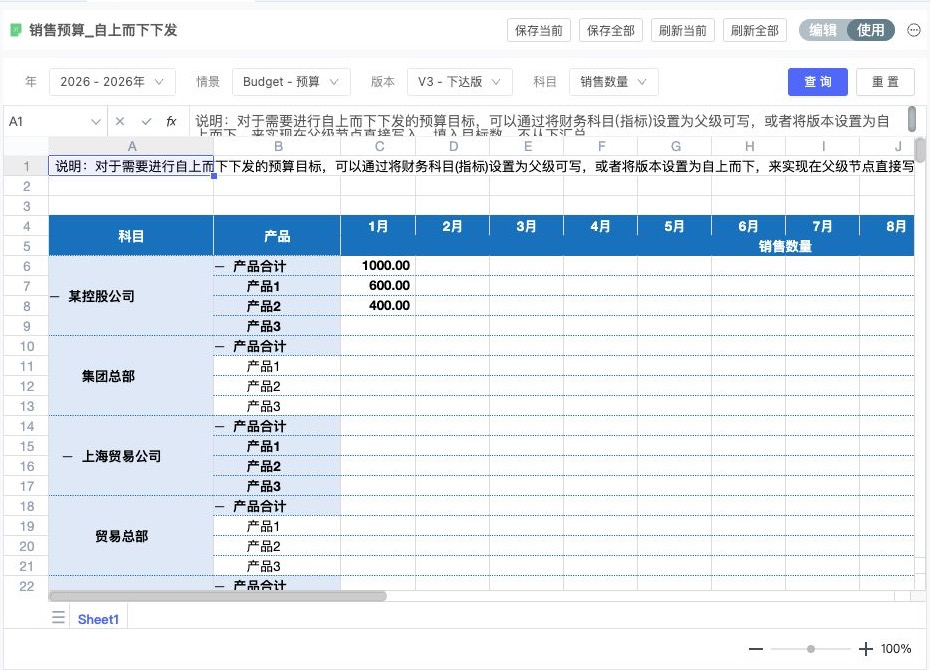Click the 100% zoom level text
The image size is (930, 670).
point(896,649)
